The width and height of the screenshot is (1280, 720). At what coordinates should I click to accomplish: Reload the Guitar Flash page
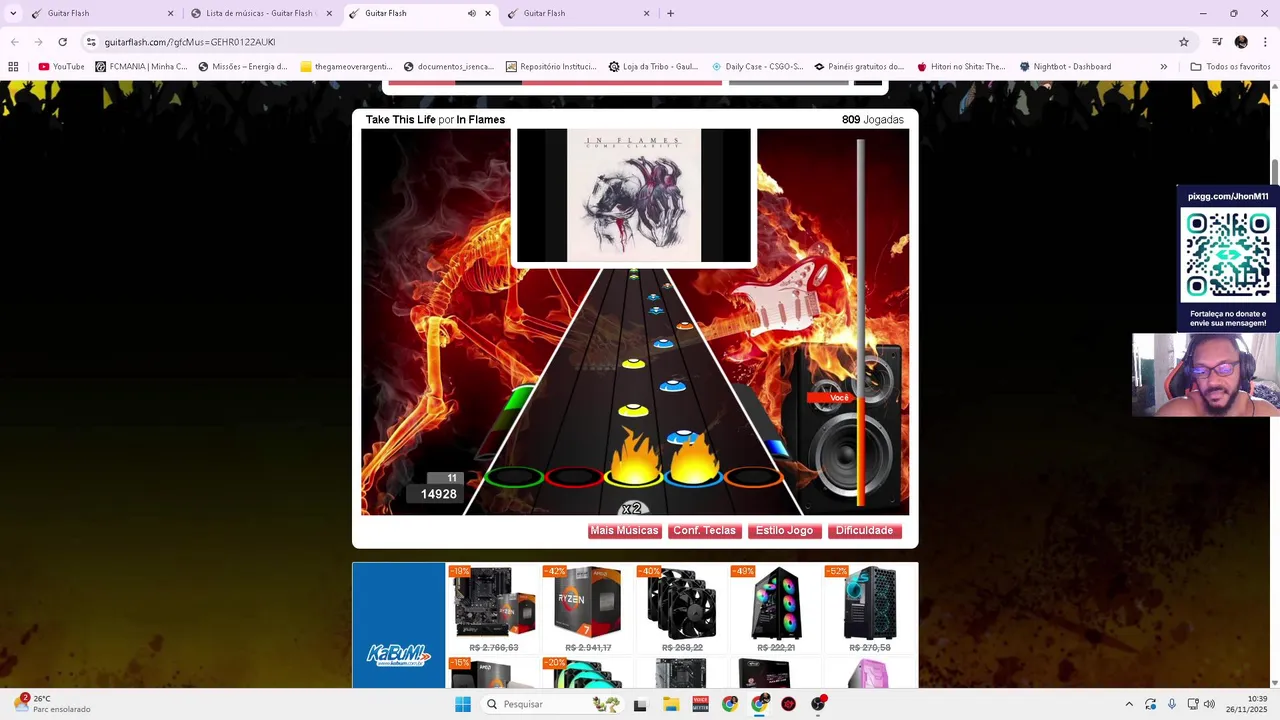(x=62, y=42)
